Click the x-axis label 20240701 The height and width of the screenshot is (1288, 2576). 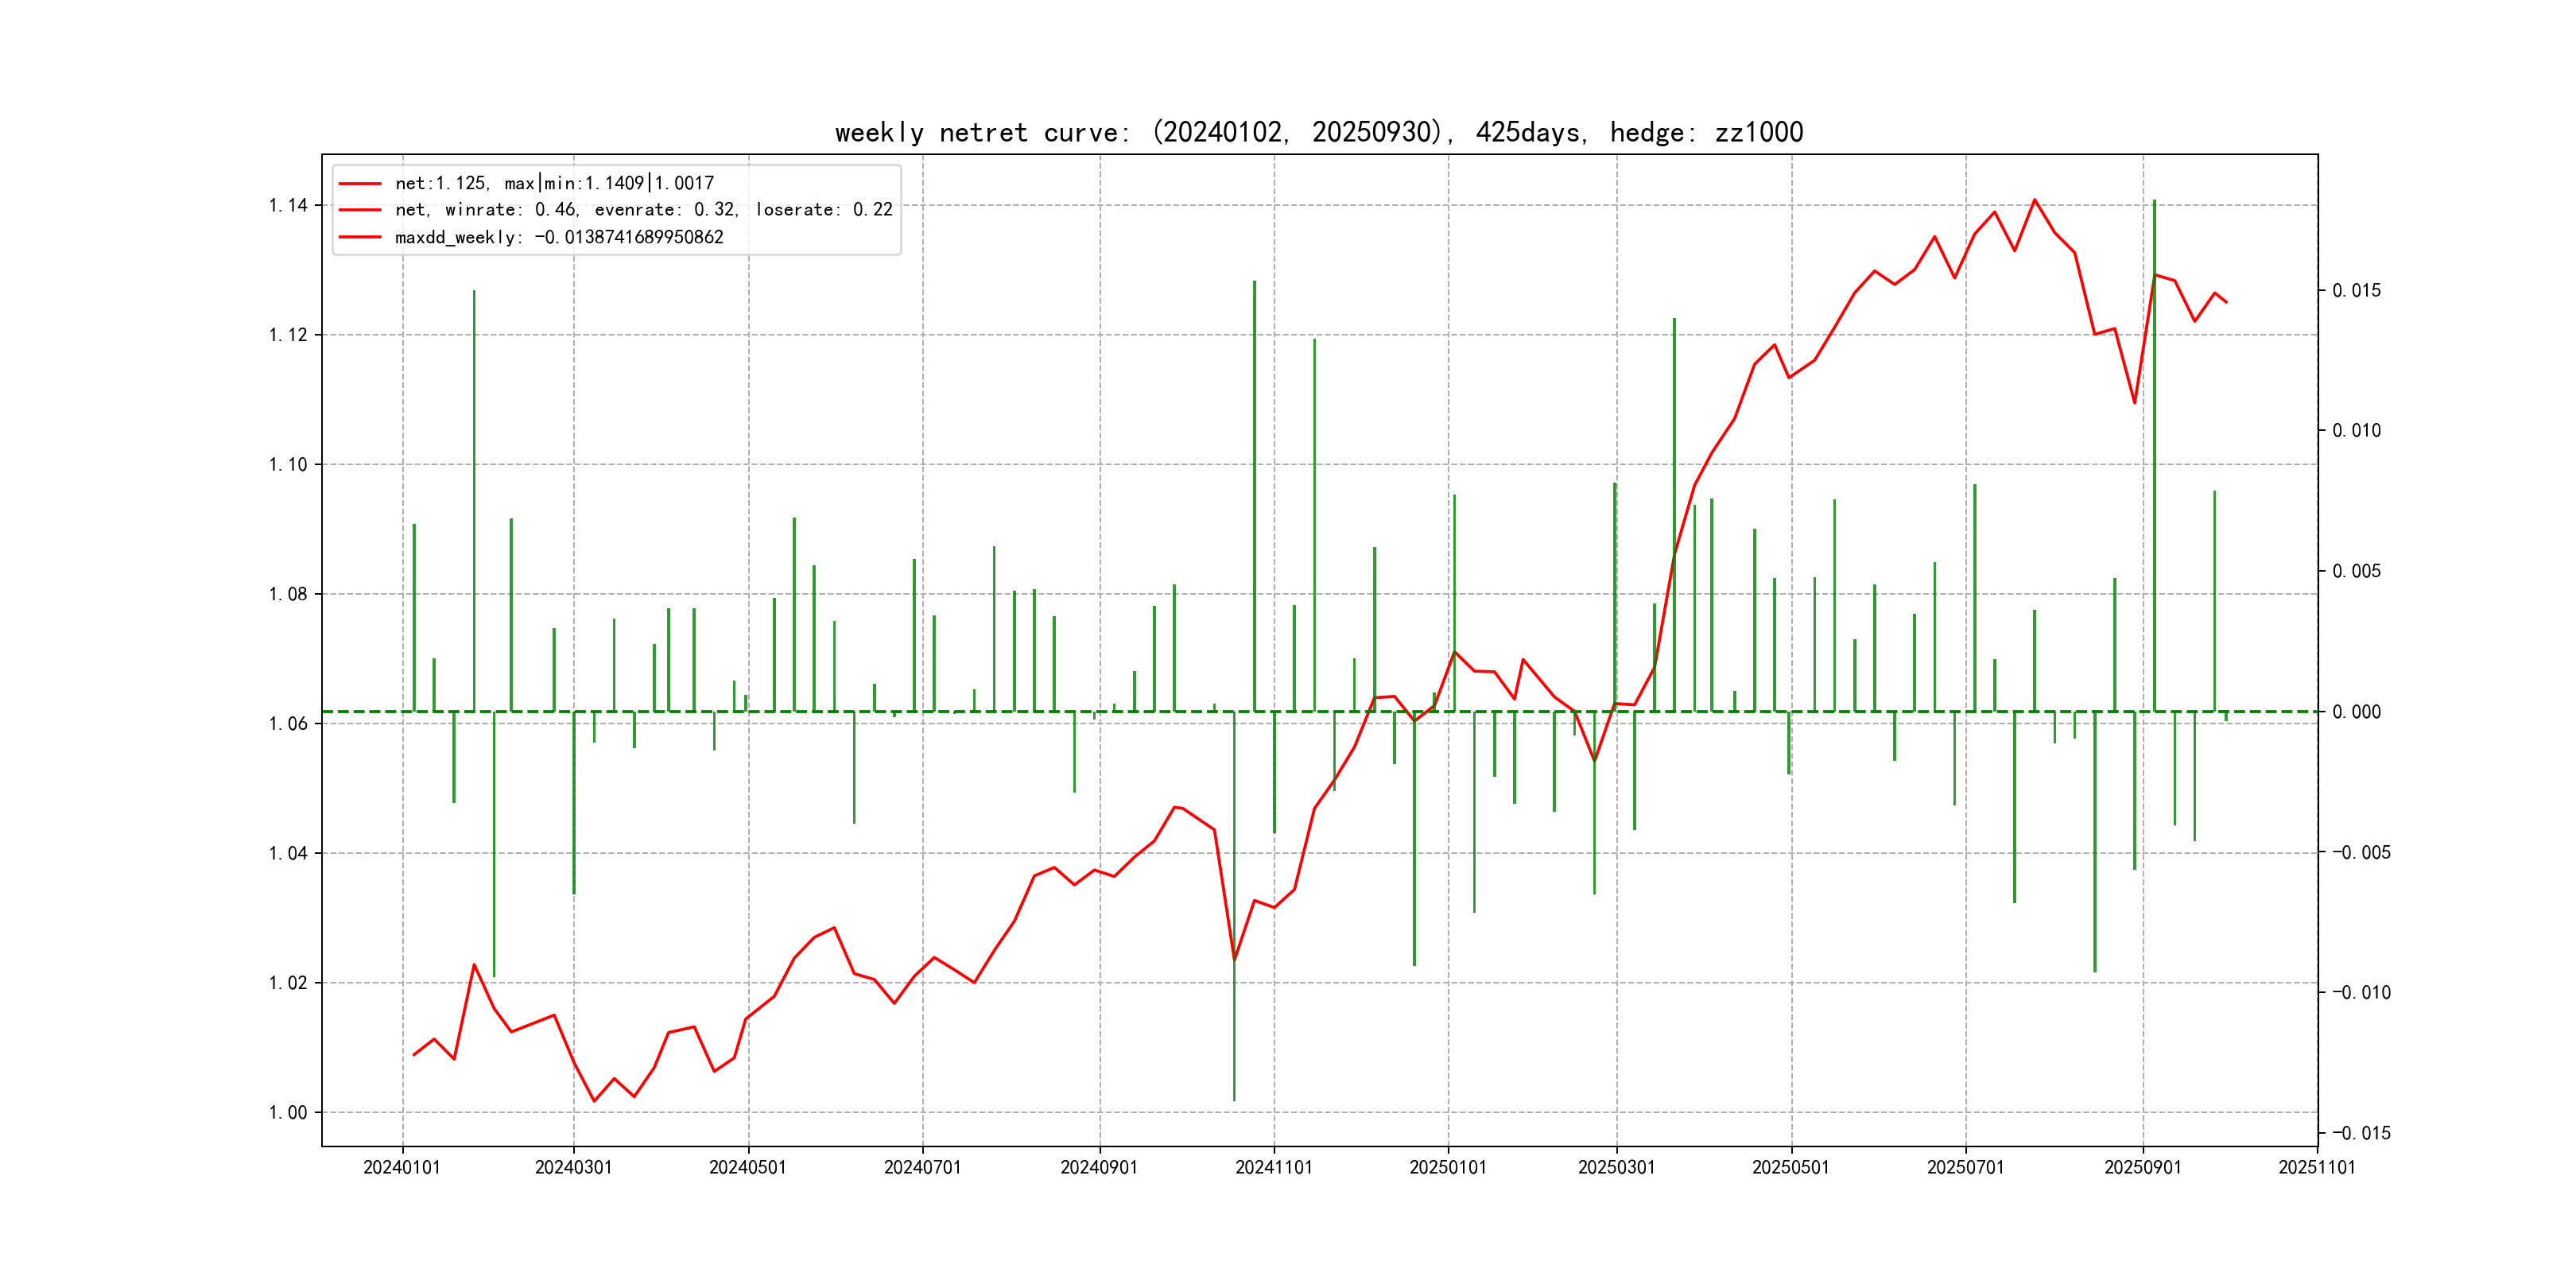pyautogui.click(x=922, y=1167)
